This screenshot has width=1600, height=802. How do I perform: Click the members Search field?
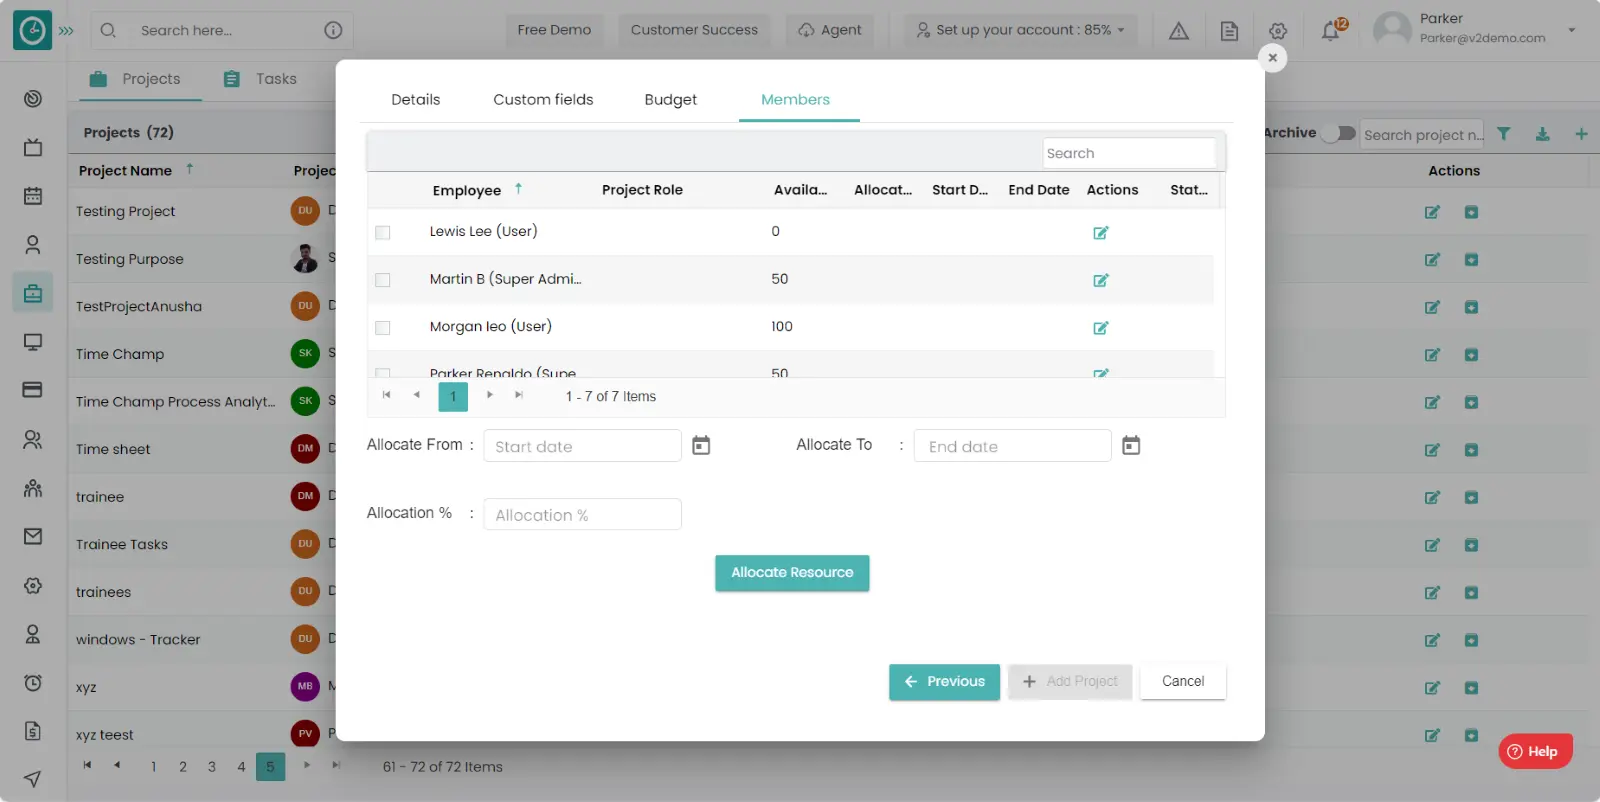tap(1129, 153)
